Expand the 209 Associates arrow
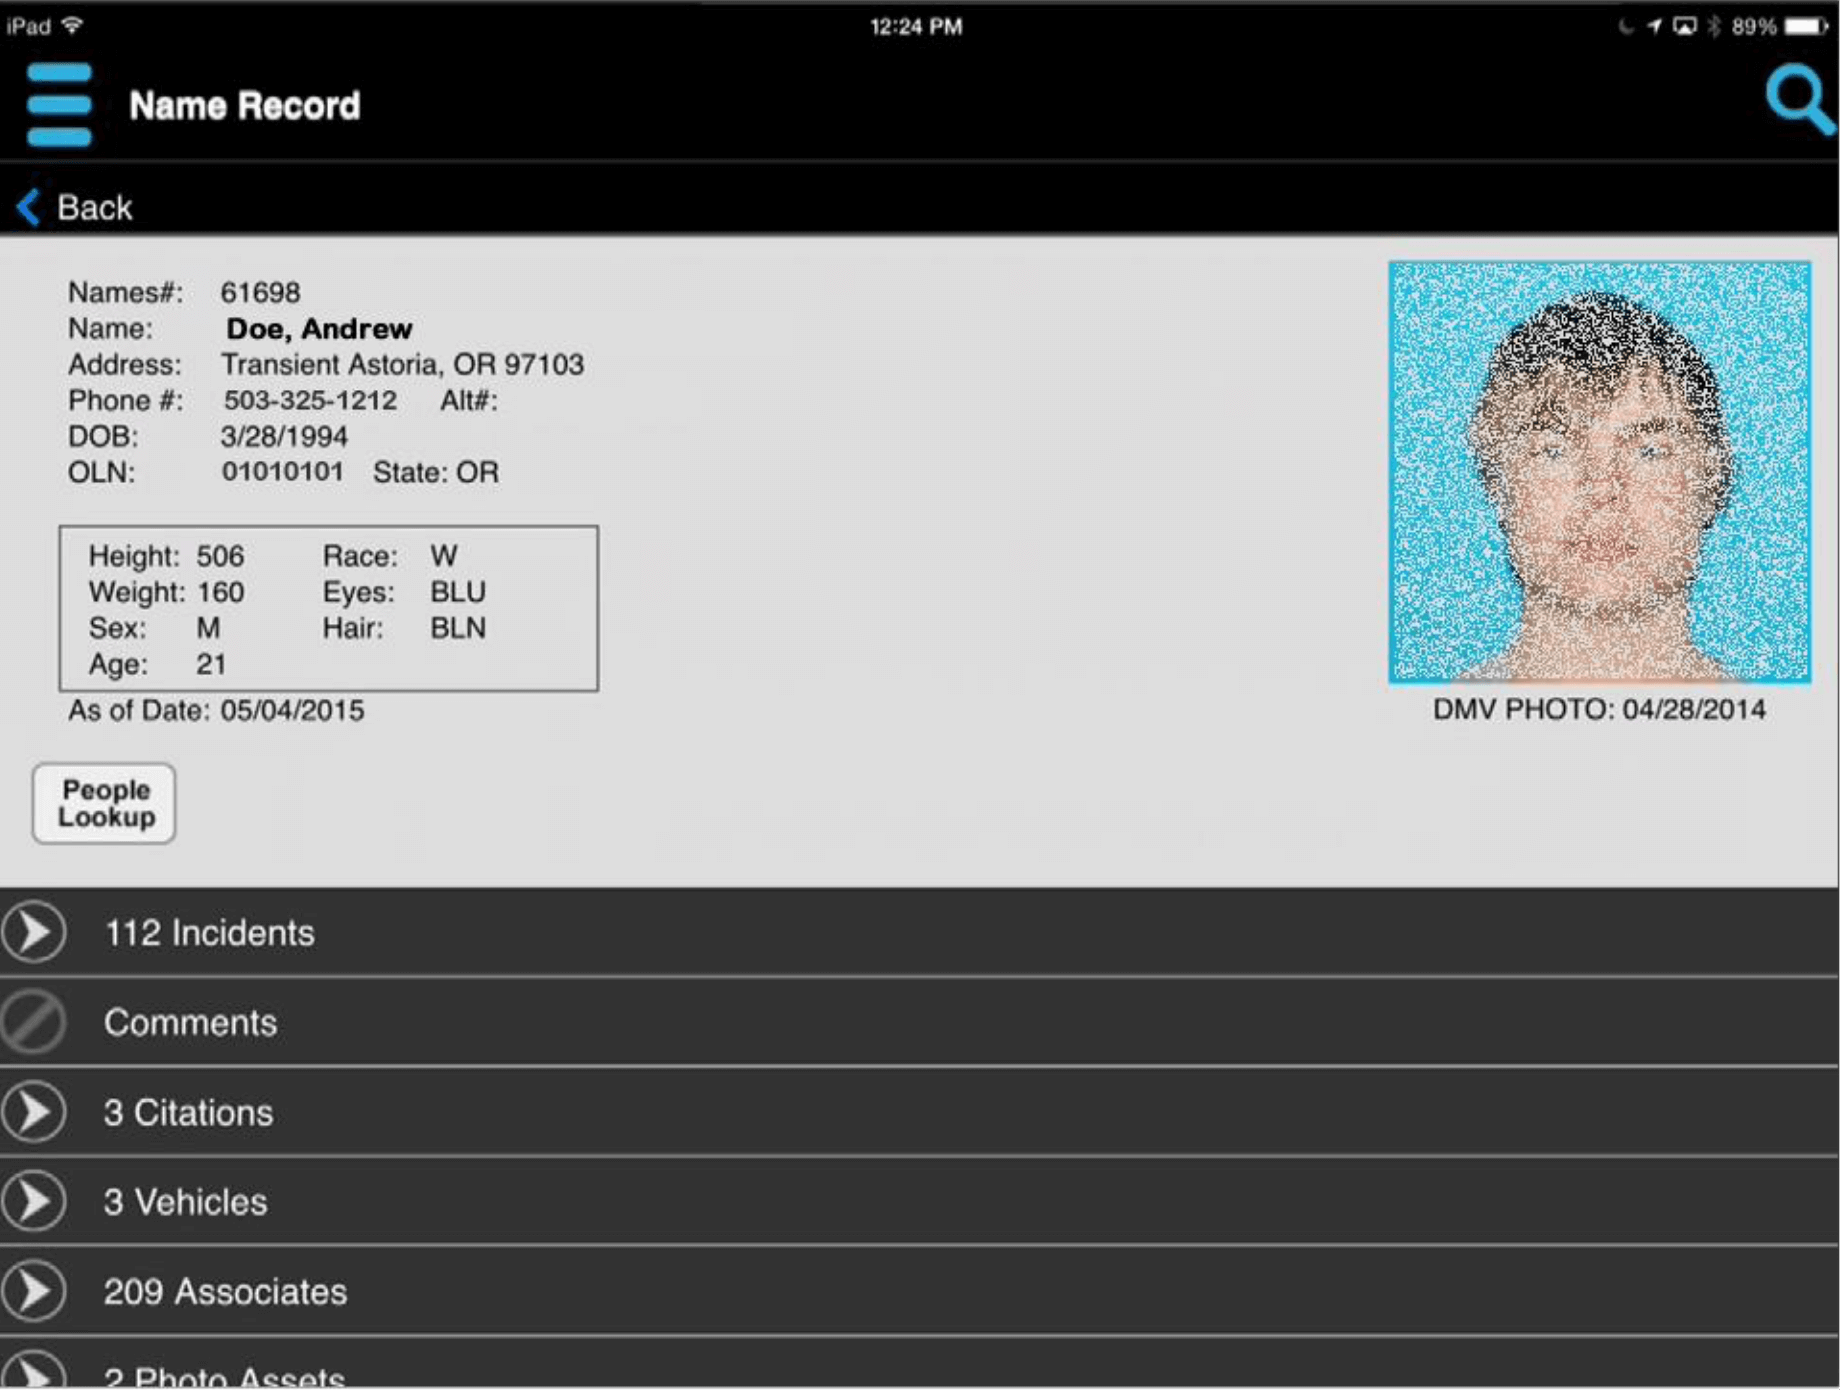The width and height of the screenshot is (1840, 1390). (34, 1291)
